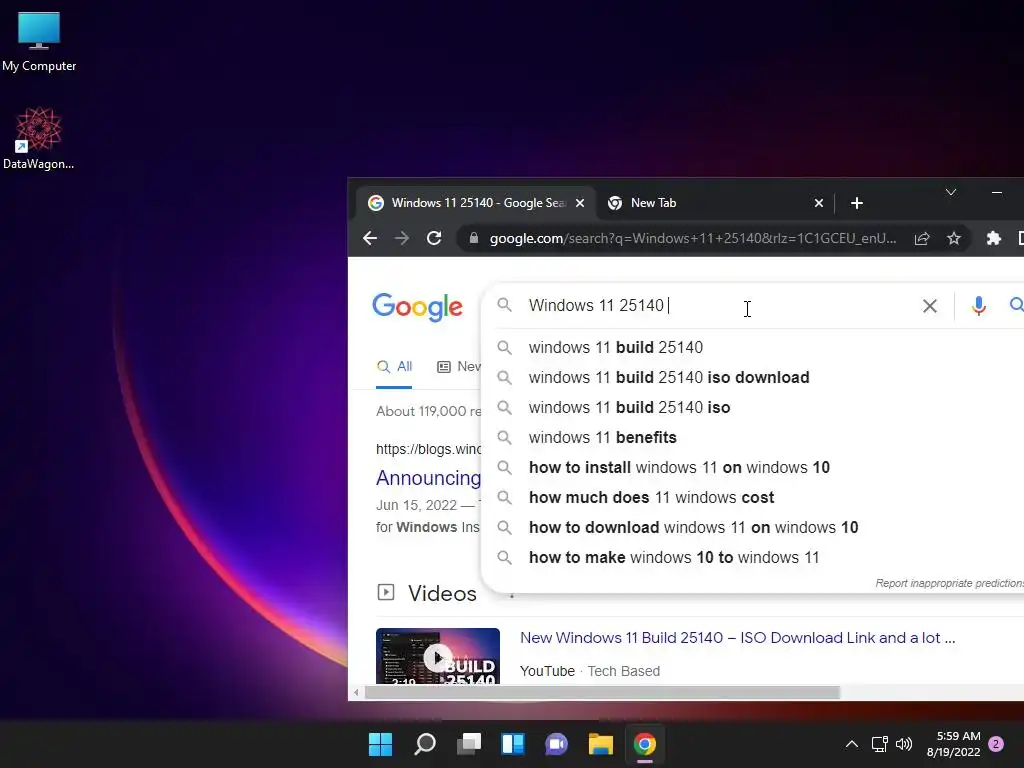Close the New Tab tab
1024x768 pixels.
pyautogui.click(x=818, y=203)
